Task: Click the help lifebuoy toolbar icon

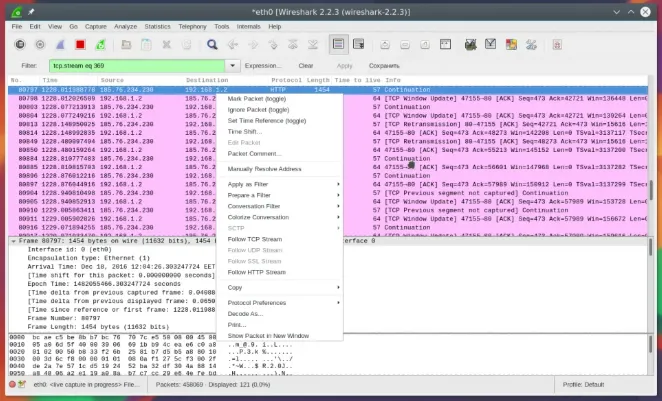Action: click(557, 44)
